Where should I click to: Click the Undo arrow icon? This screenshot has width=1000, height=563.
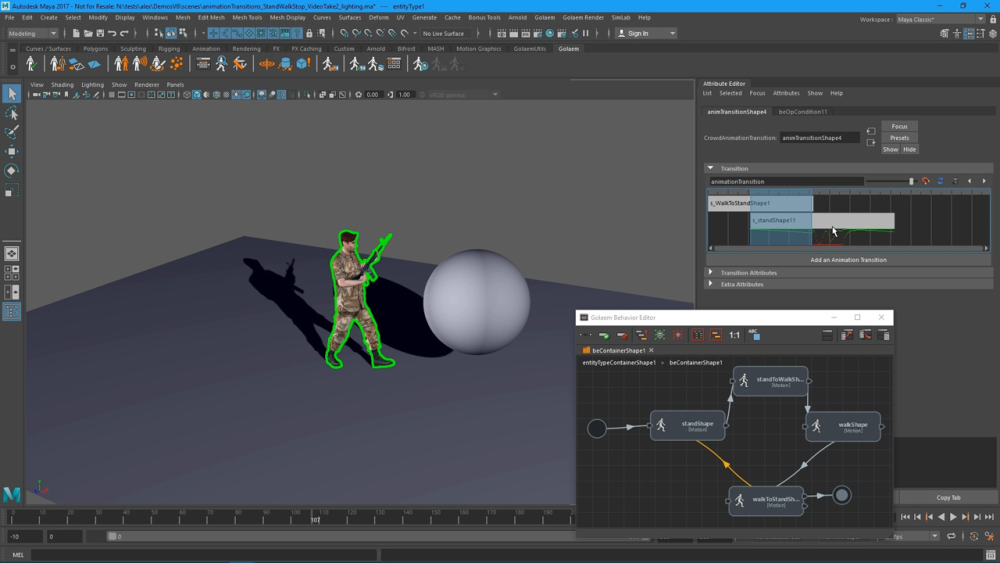click(x=112, y=33)
